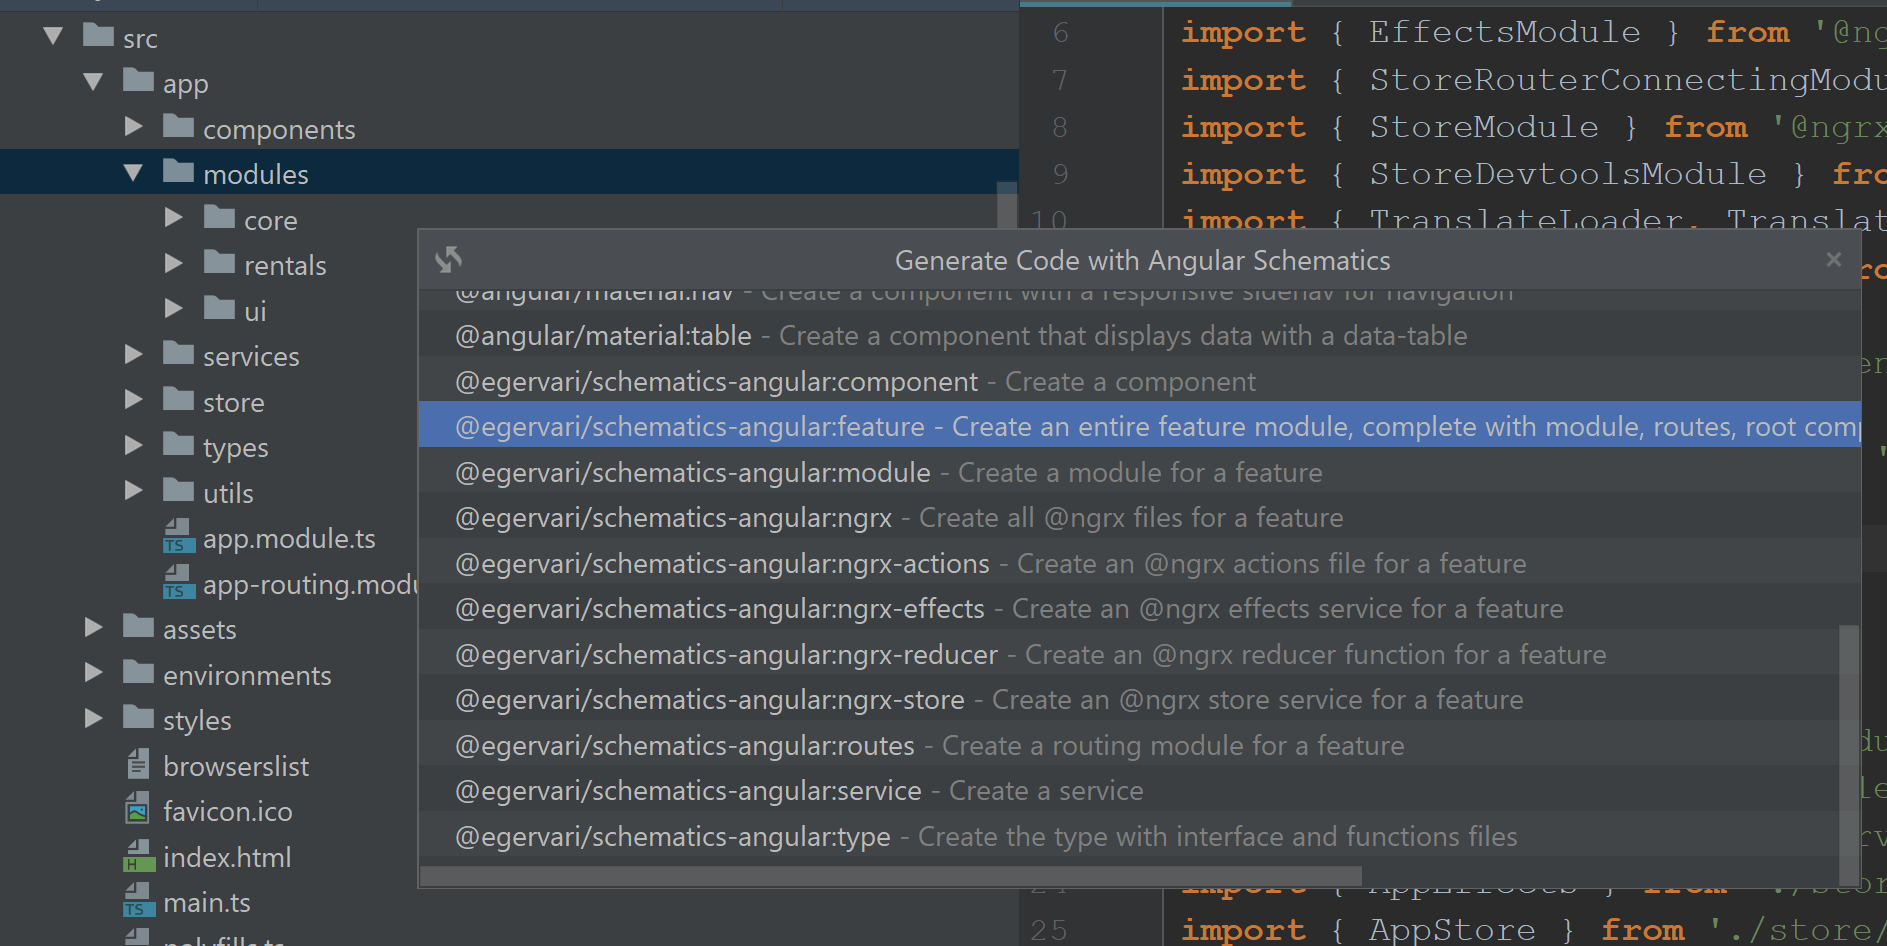Expand the utils folder arrow
This screenshot has width=1887, height=946.
pos(134,490)
